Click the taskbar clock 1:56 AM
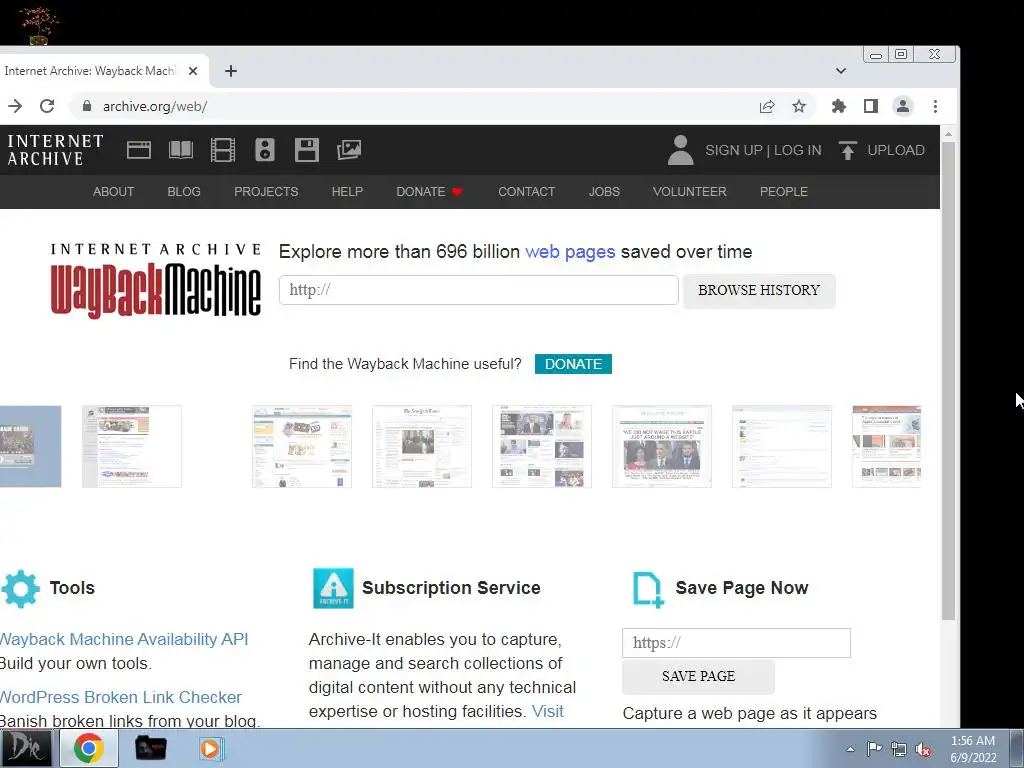 pos(972,749)
